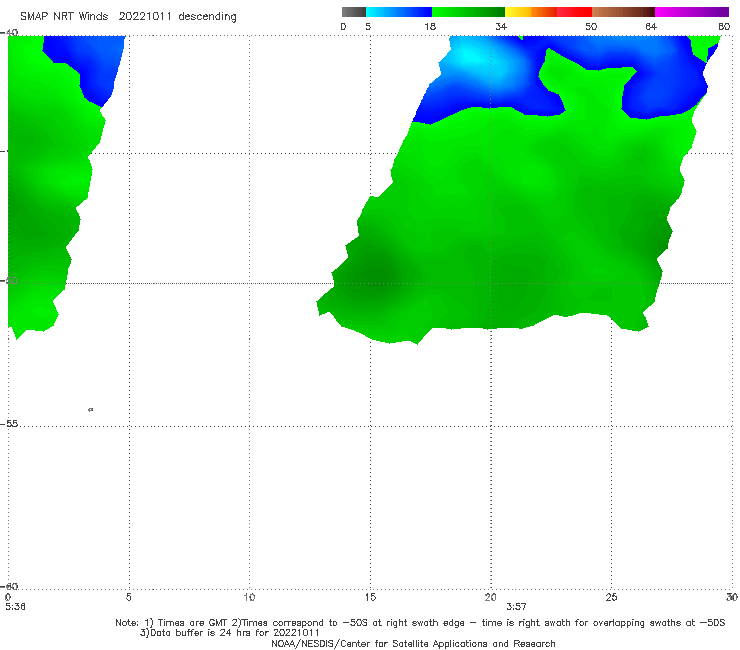Click the longitude axis label '5'
The width and height of the screenshot is (740, 650).
[128, 598]
